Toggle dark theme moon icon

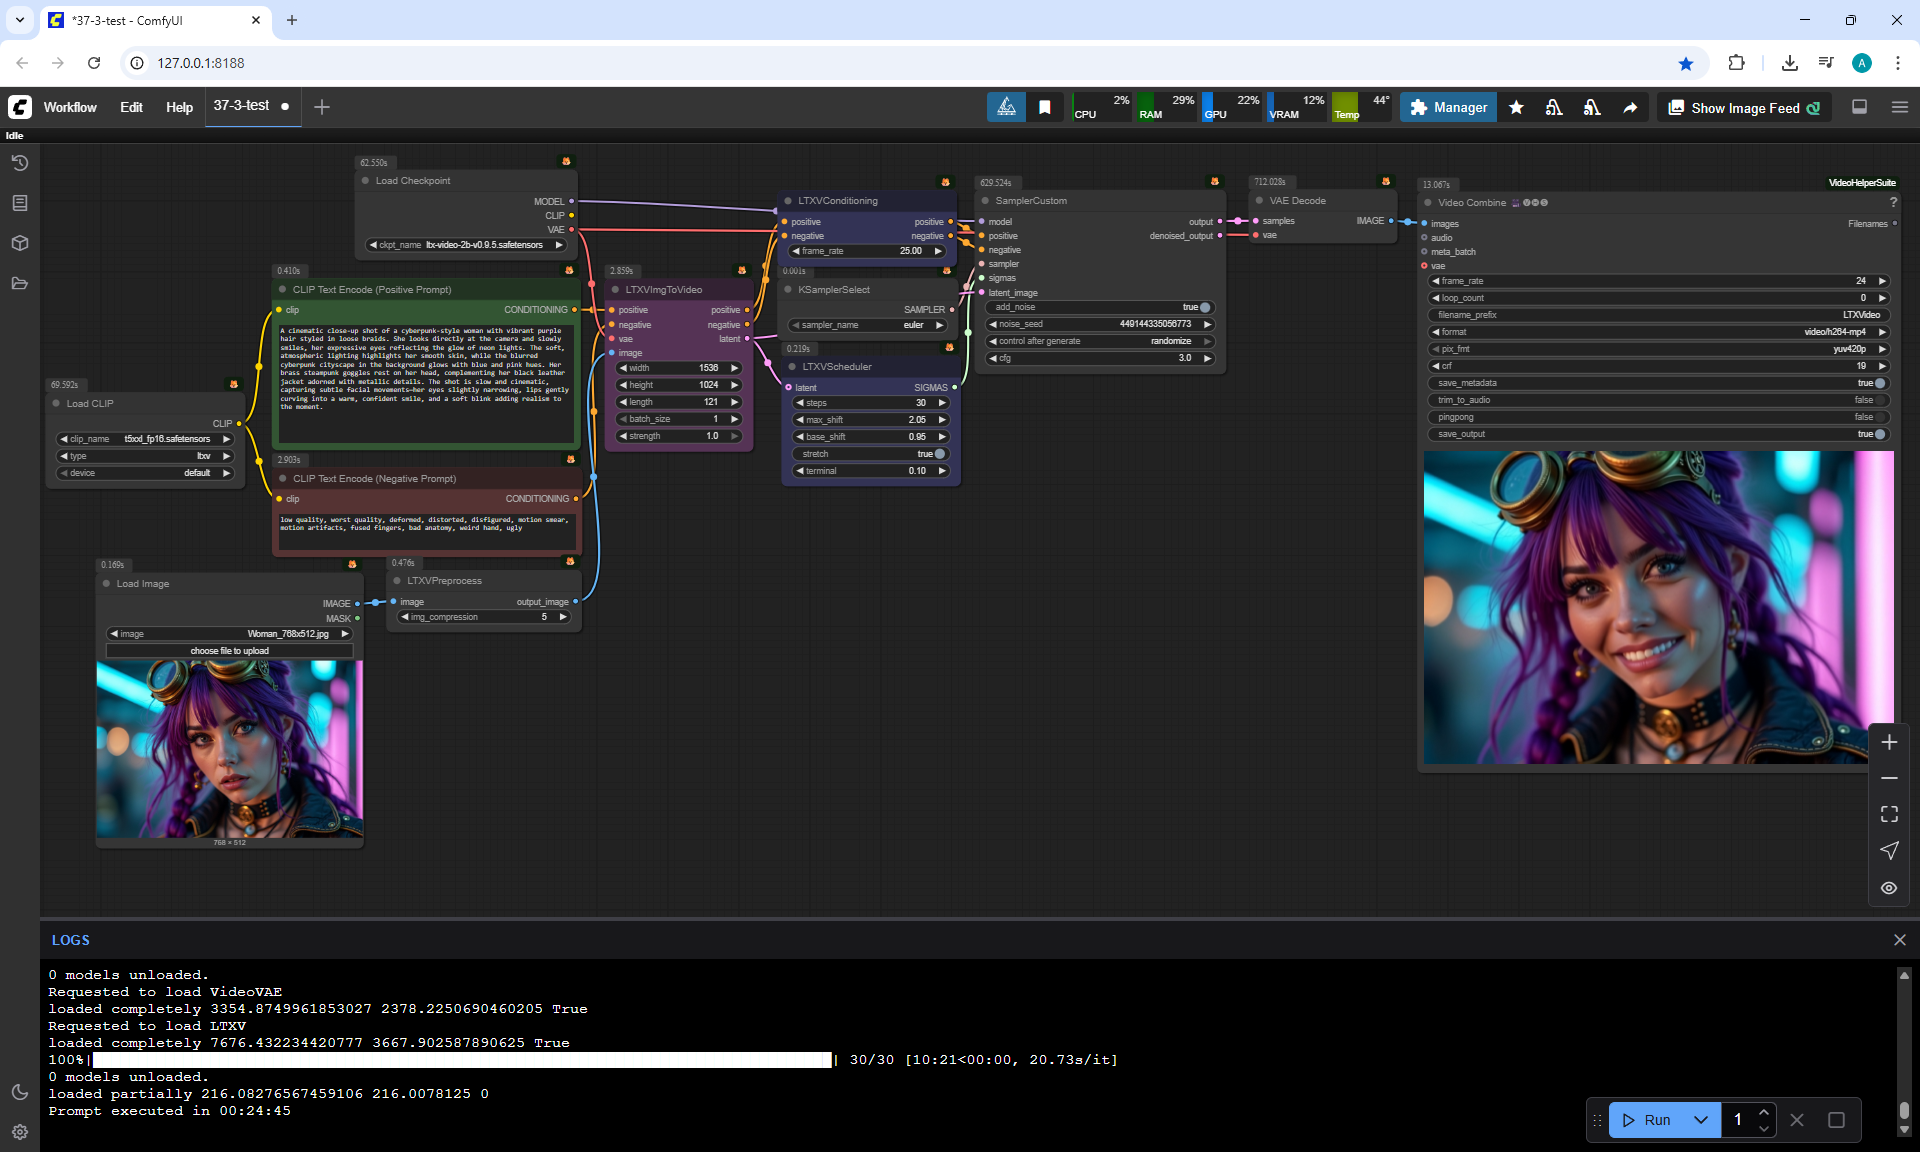[20, 1092]
